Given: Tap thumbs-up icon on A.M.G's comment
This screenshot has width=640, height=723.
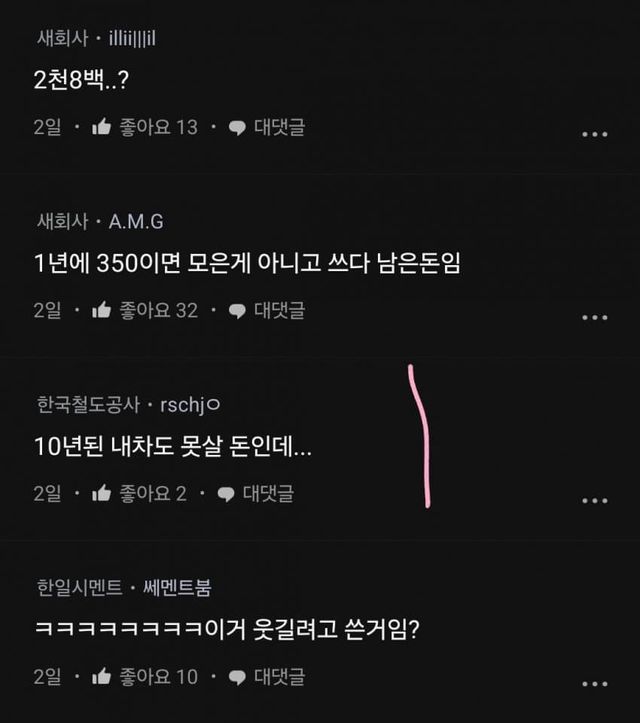Looking at the screenshot, I should click(101, 310).
